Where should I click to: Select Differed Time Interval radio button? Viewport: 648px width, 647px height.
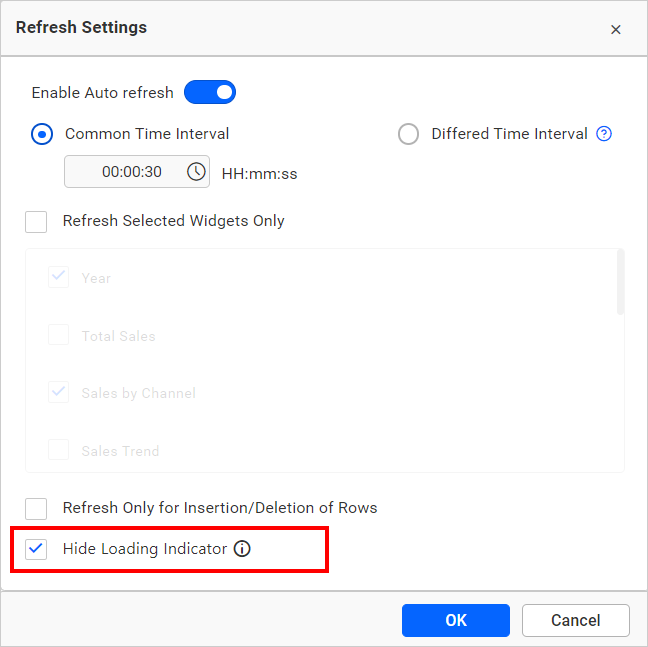coord(408,134)
